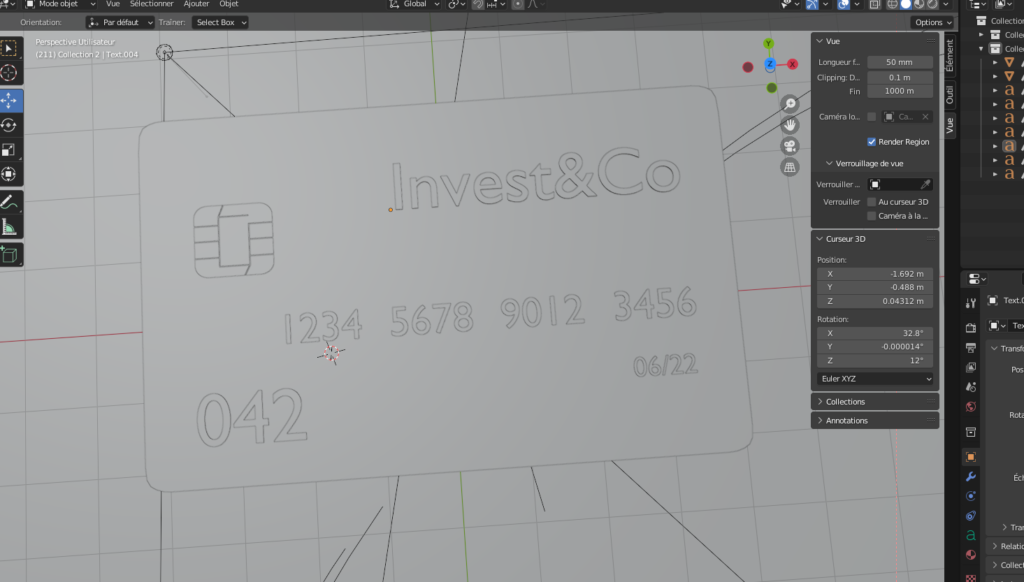Collapse the Curseur 3D panel
The image size is (1024, 582).
[x=820, y=239]
